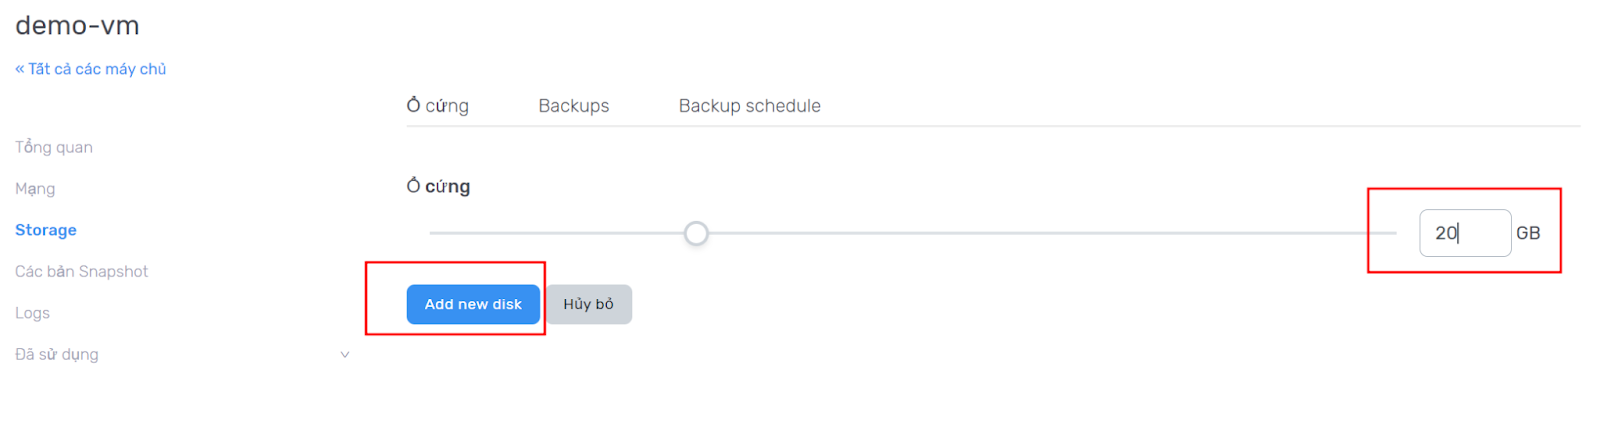Go back to Tất cả các máy chủ
This screenshot has height=438, width=1600.
tap(91, 69)
